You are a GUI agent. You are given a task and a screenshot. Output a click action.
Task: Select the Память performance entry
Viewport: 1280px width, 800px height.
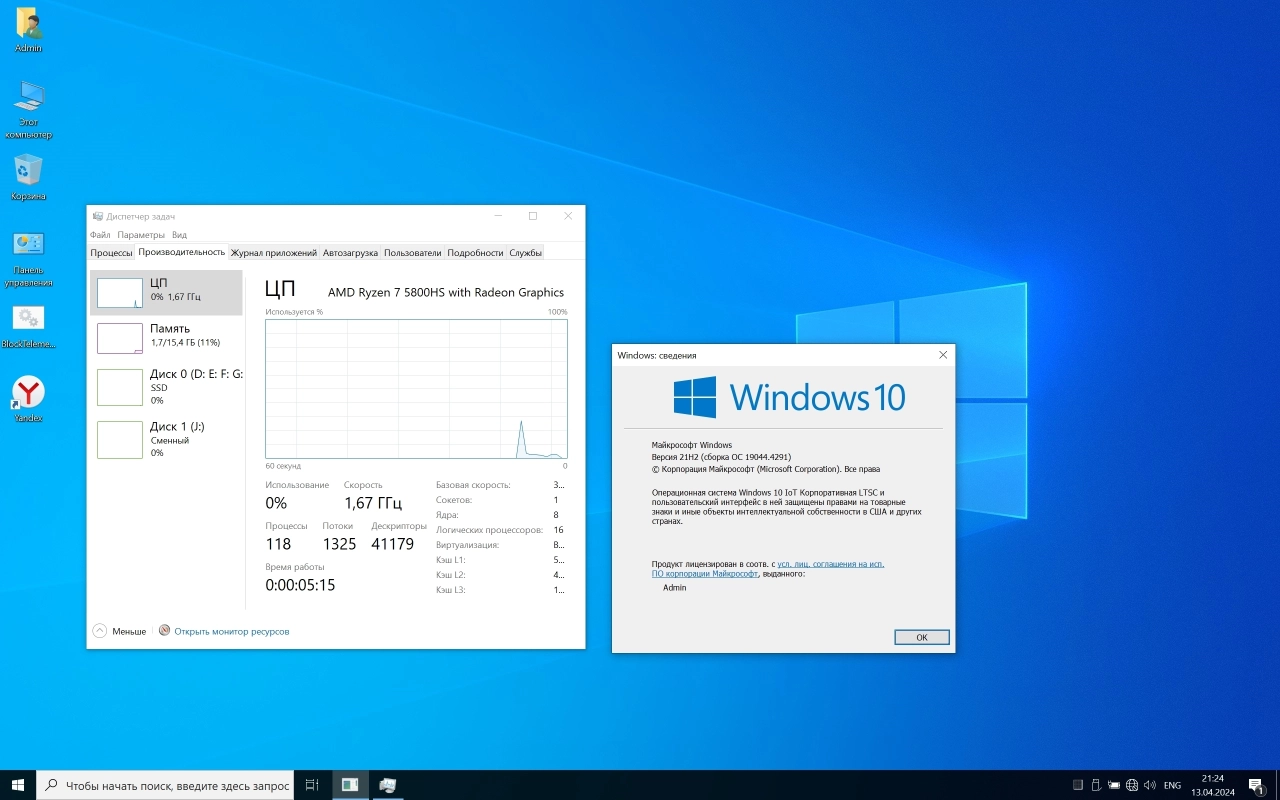click(x=166, y=338)
